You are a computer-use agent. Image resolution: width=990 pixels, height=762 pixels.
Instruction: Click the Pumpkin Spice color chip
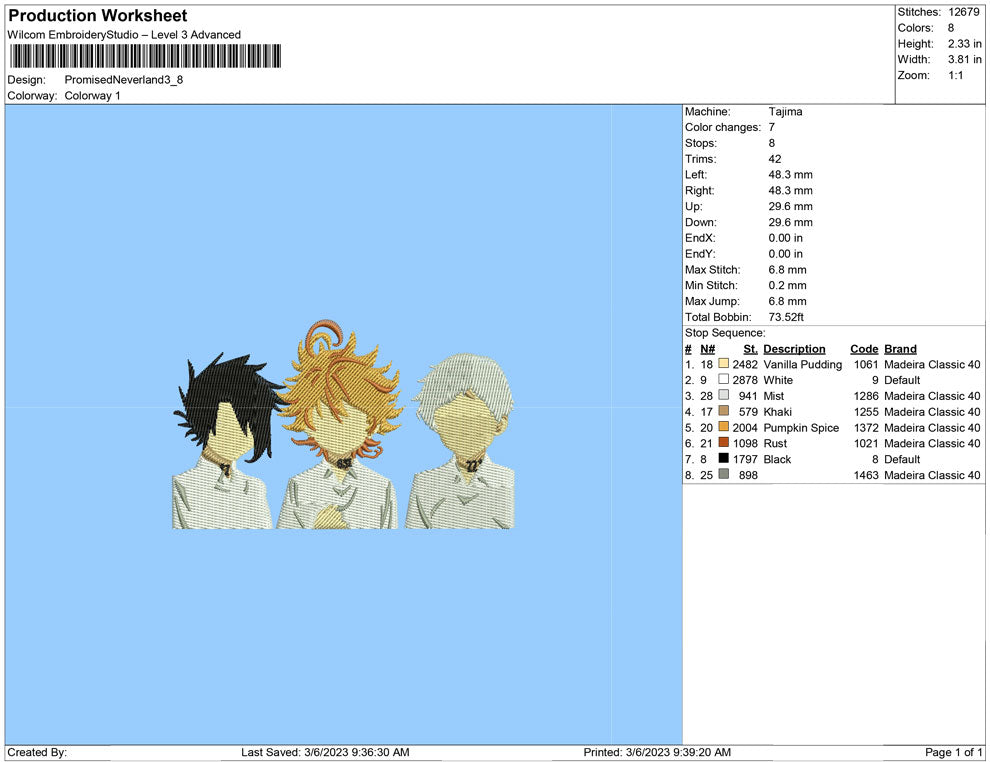[x=724, y=428]
